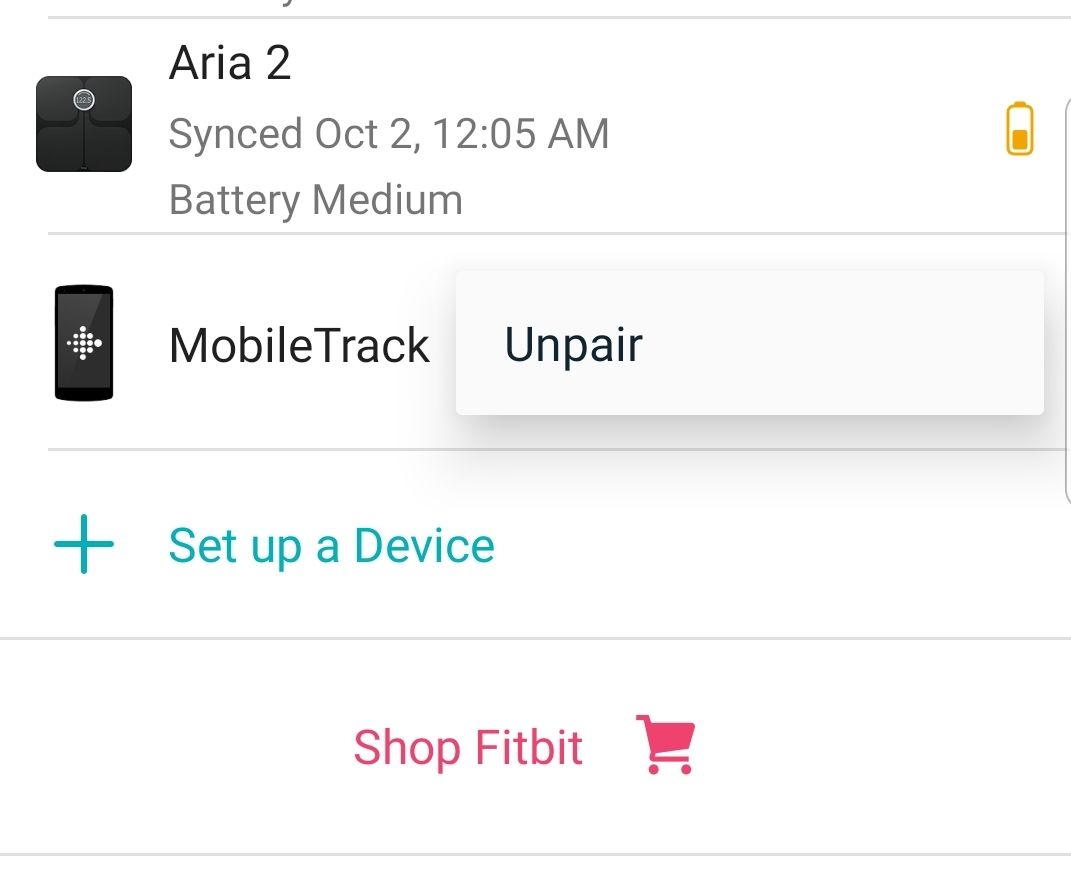Click blank space in the Unpair popup

tap(850, 344)
